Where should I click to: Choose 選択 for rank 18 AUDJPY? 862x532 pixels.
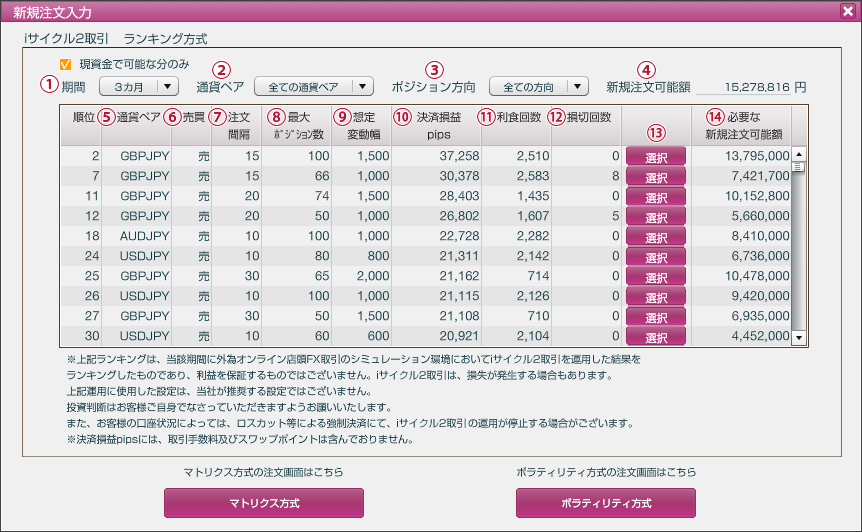pos(656,237)
